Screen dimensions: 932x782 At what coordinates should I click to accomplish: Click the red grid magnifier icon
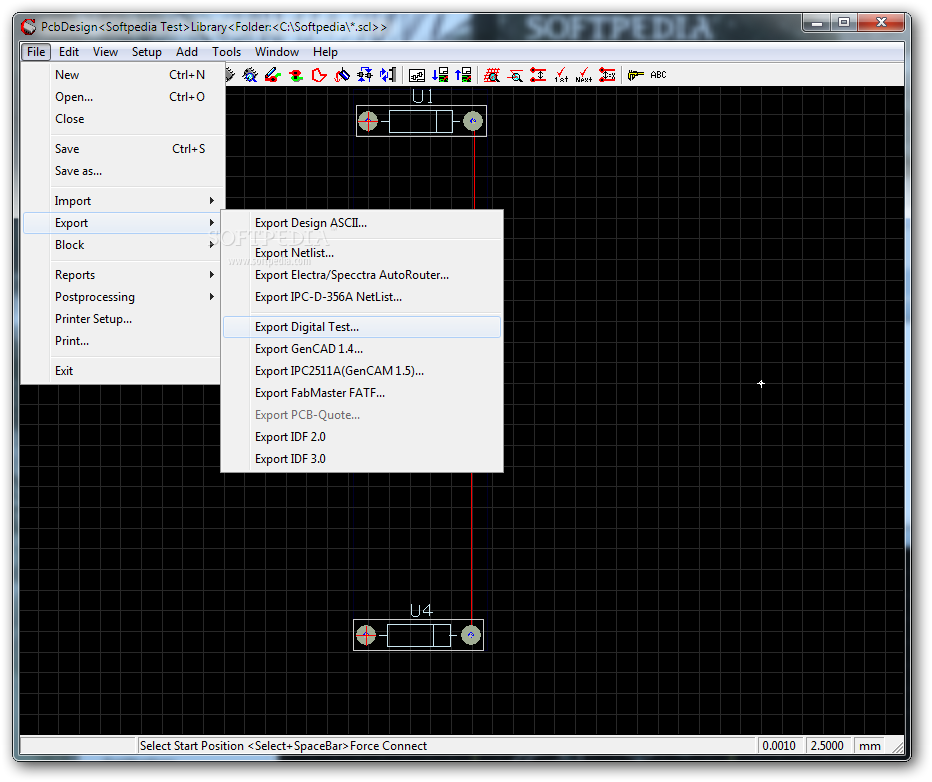click(492, 75)
